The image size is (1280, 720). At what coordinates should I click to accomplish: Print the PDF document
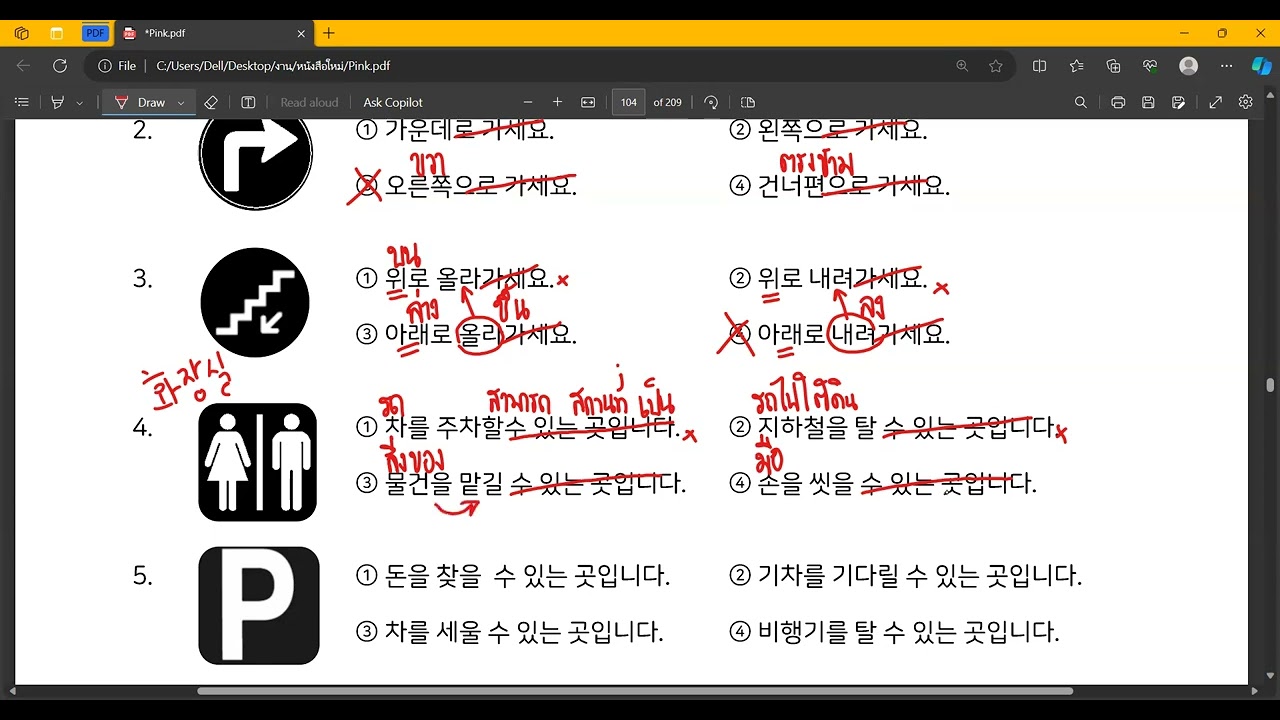tap(1118, 102)
